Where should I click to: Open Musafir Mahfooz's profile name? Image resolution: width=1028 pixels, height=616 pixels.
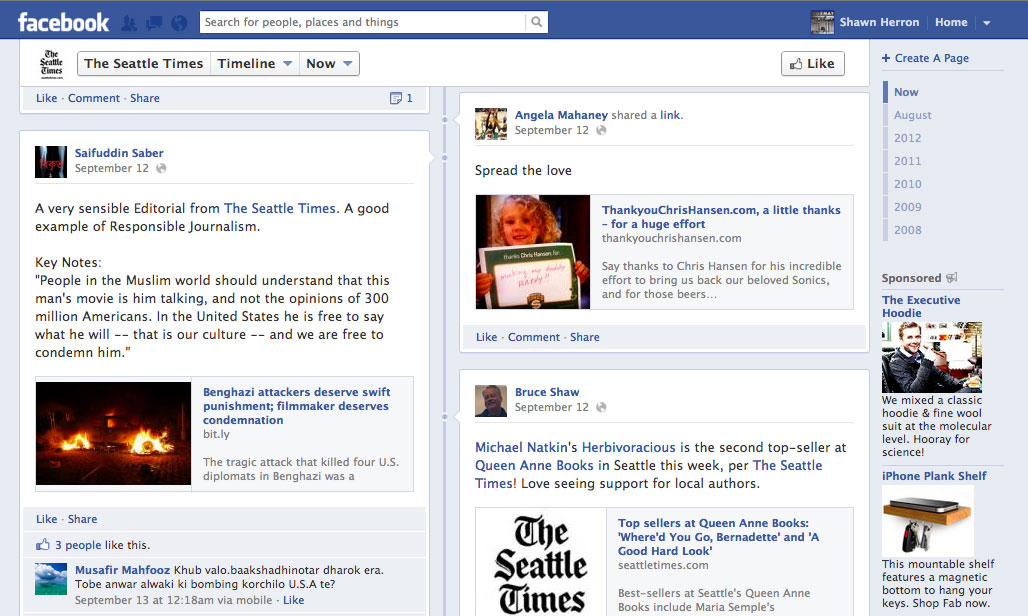(x=122, y=570)
